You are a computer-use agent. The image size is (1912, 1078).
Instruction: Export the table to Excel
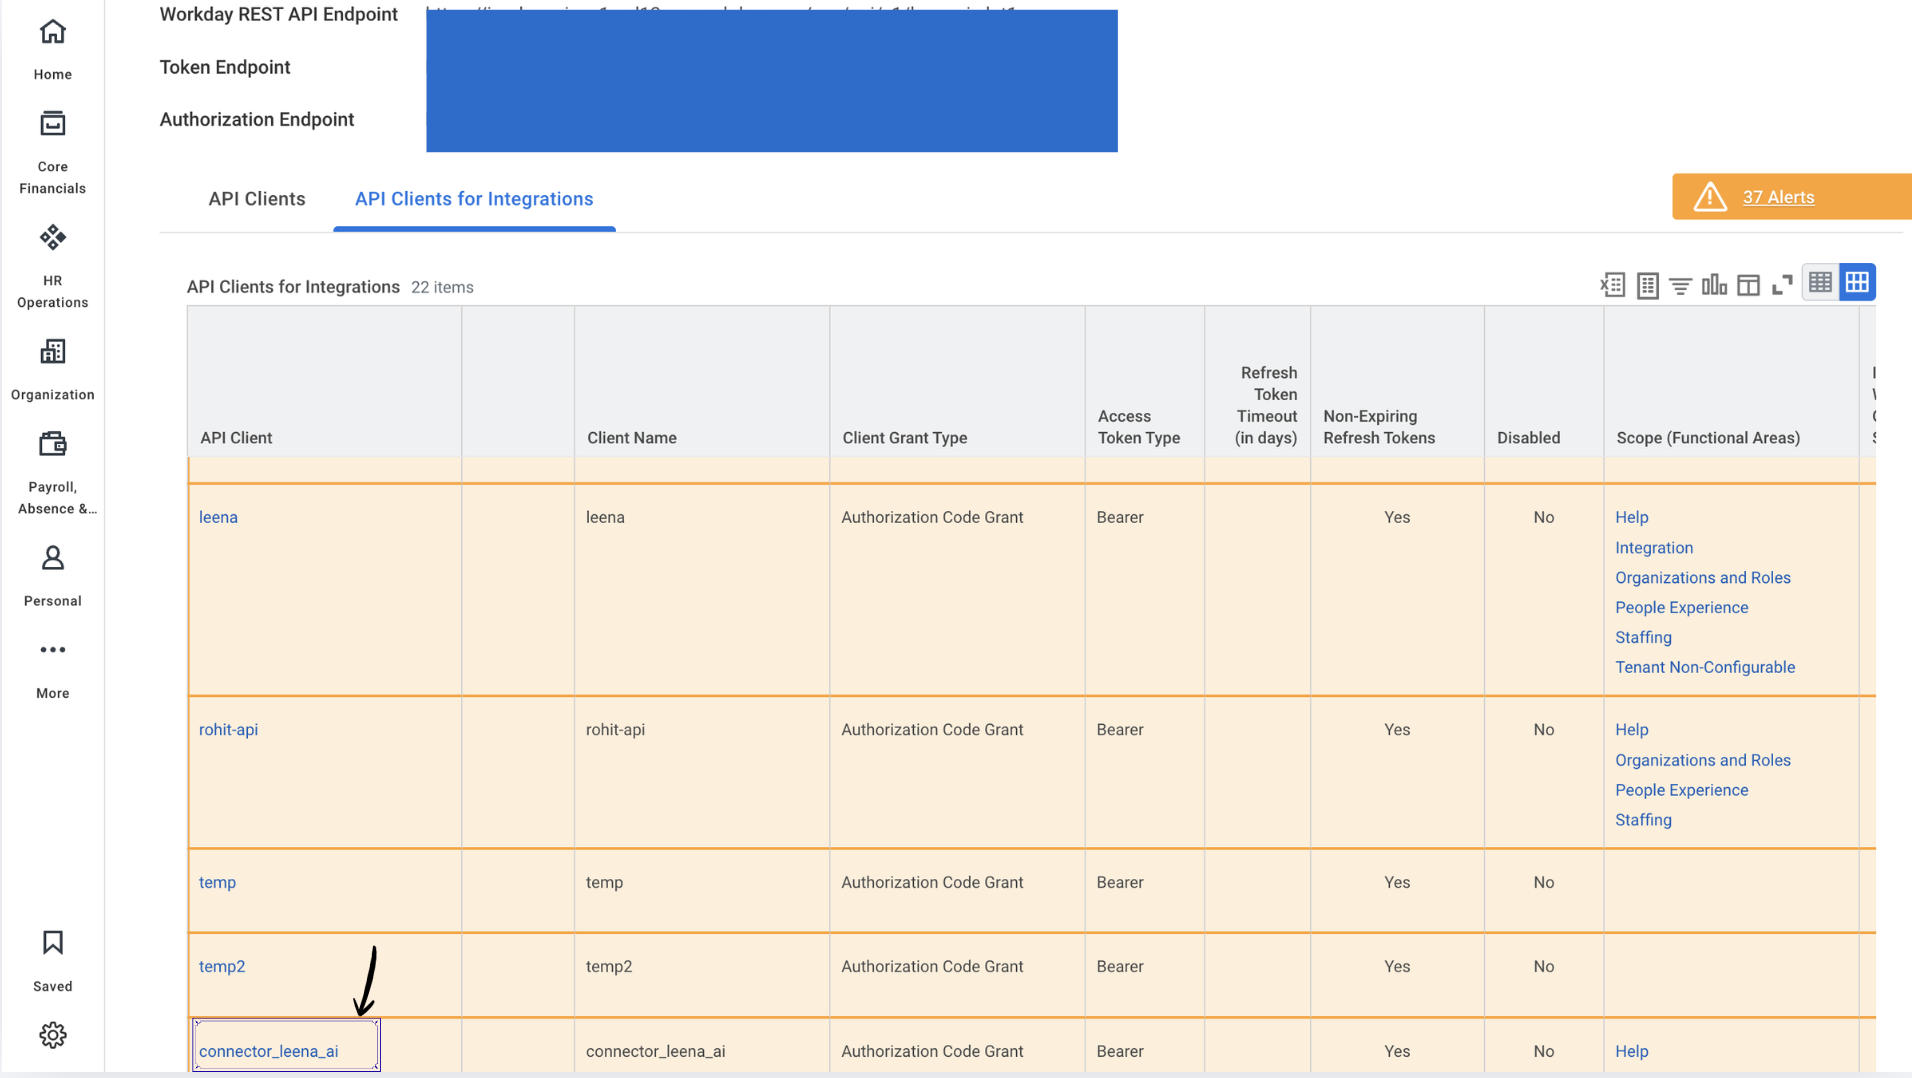pos(1612,285)
